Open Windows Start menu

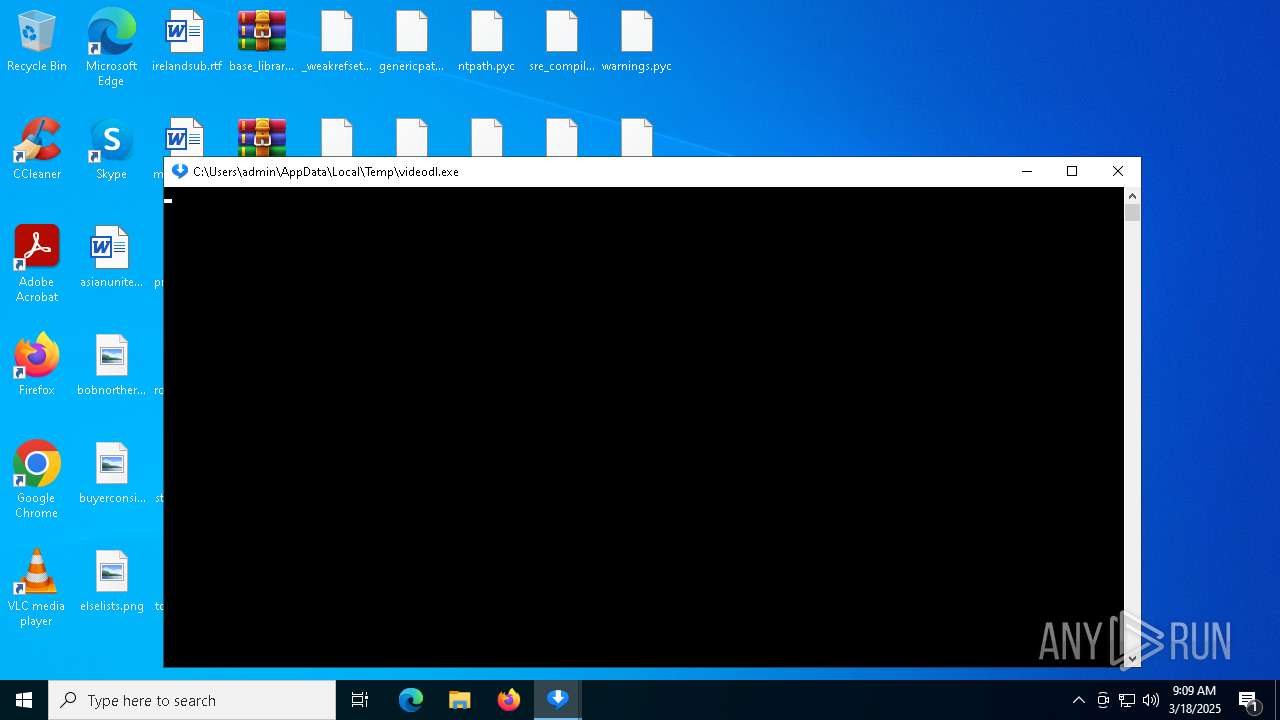(24, 700)
